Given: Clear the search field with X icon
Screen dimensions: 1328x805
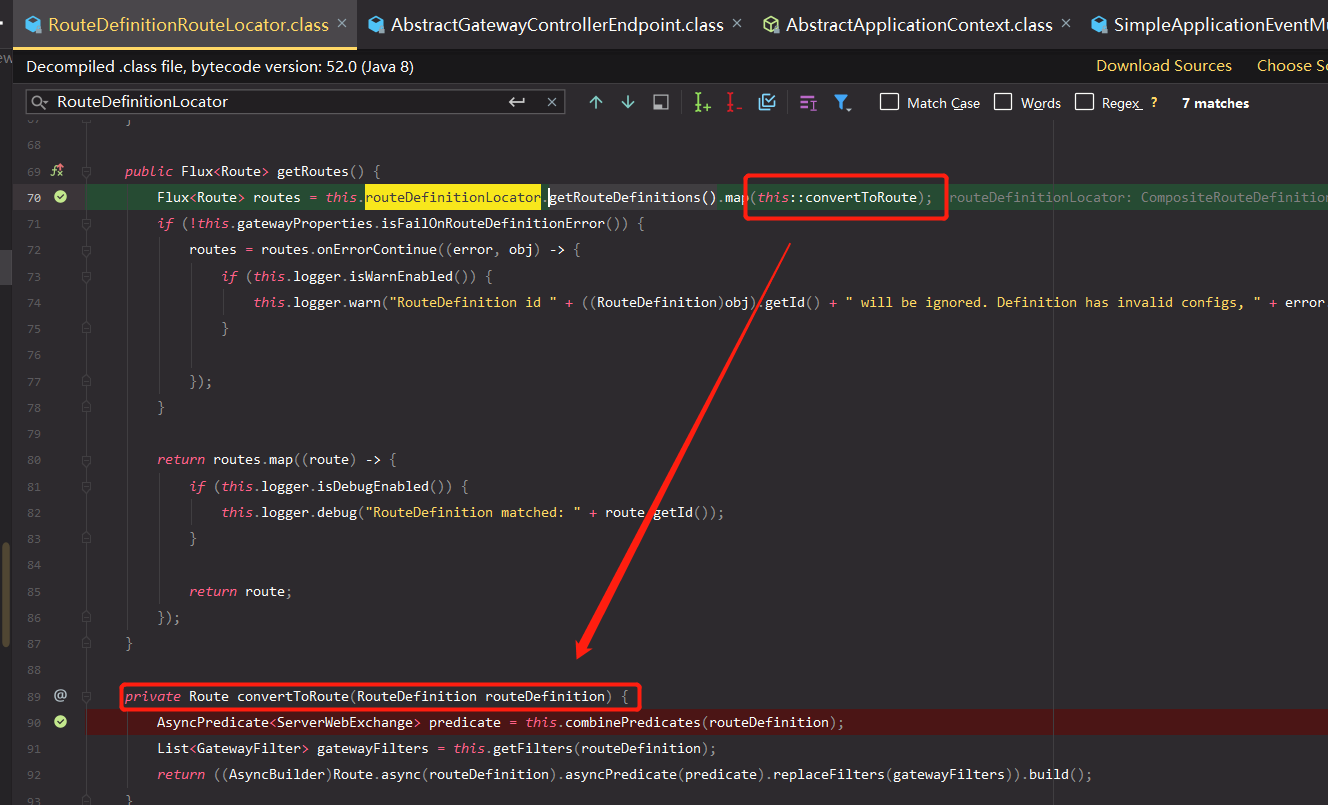Looking at the screenshot, I should click(x=551, y=102).
